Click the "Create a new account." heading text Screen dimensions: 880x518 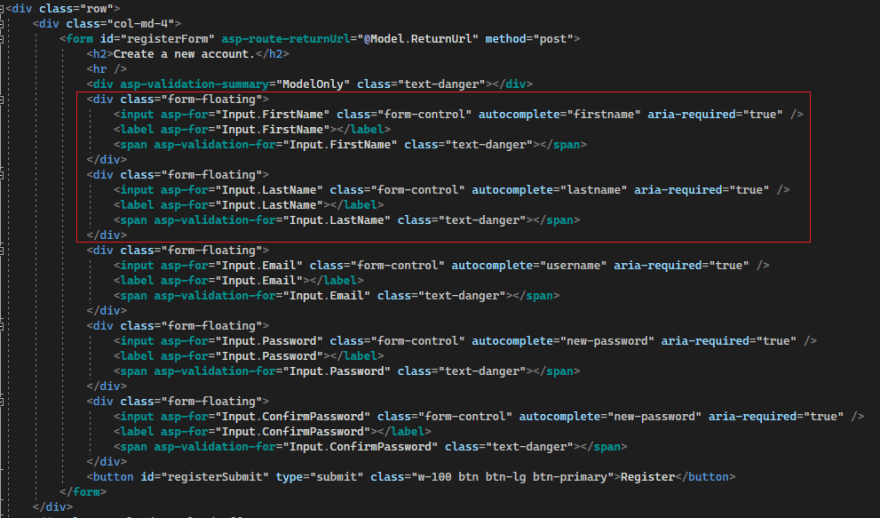pyautogui.click(x=184, y=54)
